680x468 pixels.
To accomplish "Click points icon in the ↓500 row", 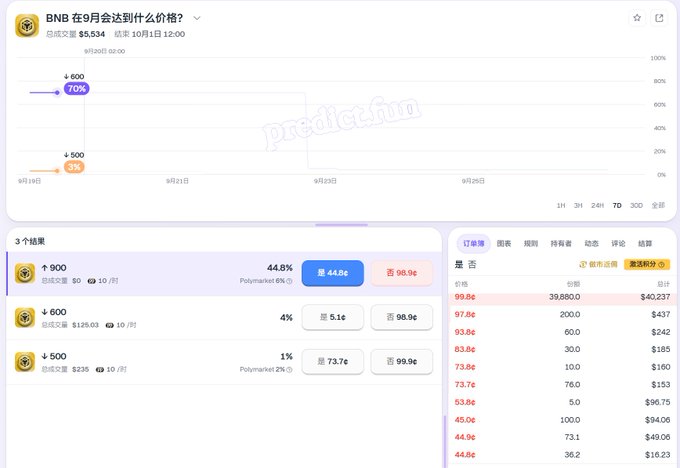I will pyautogui.click(x=99, y=370).
